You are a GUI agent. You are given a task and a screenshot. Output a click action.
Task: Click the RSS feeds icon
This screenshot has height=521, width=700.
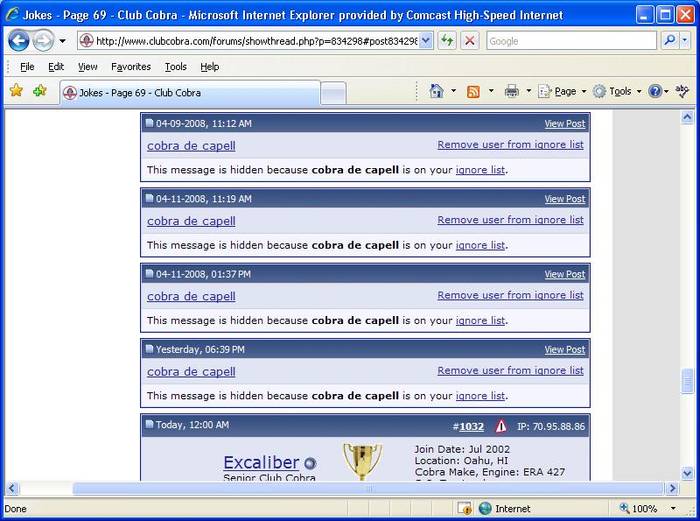tap(473, 91)
